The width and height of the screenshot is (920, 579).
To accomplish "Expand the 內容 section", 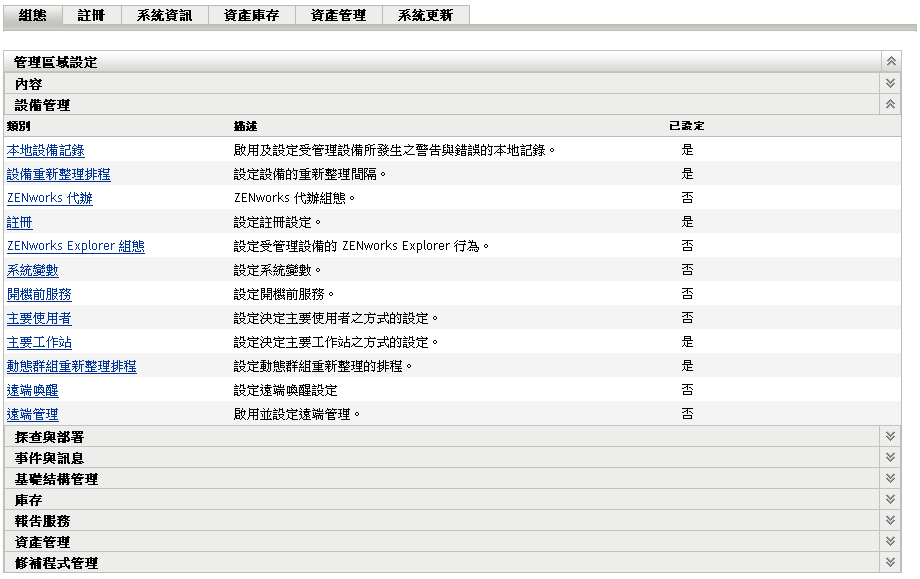I will click(891, 83).
